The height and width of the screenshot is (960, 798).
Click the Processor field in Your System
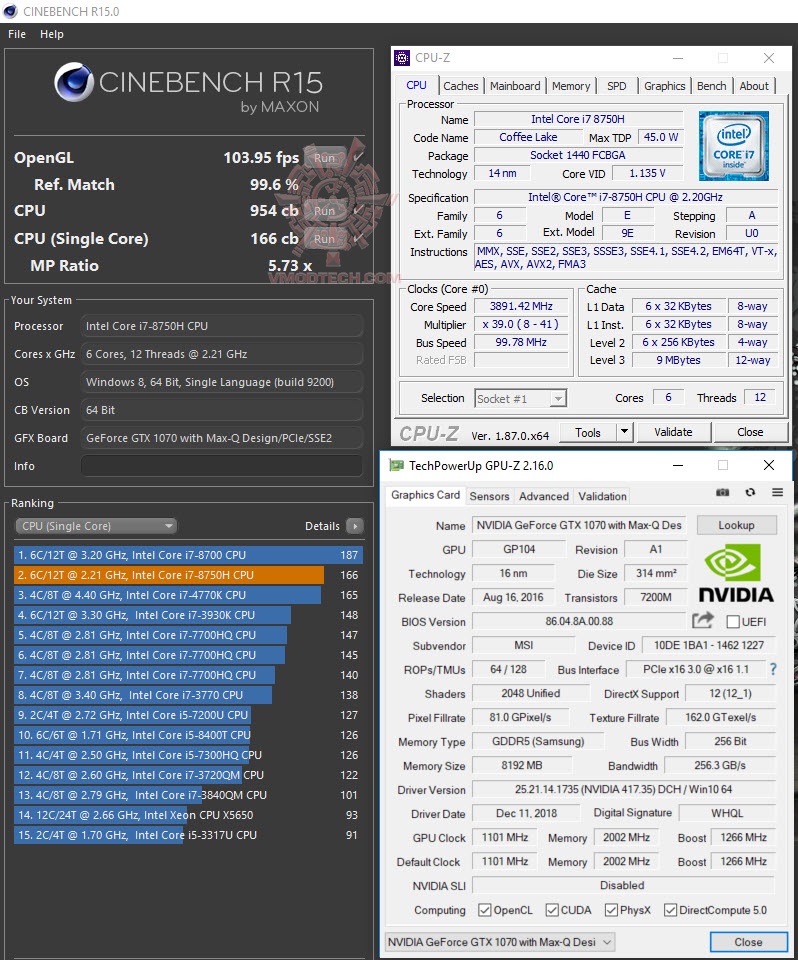coord(222,326)
